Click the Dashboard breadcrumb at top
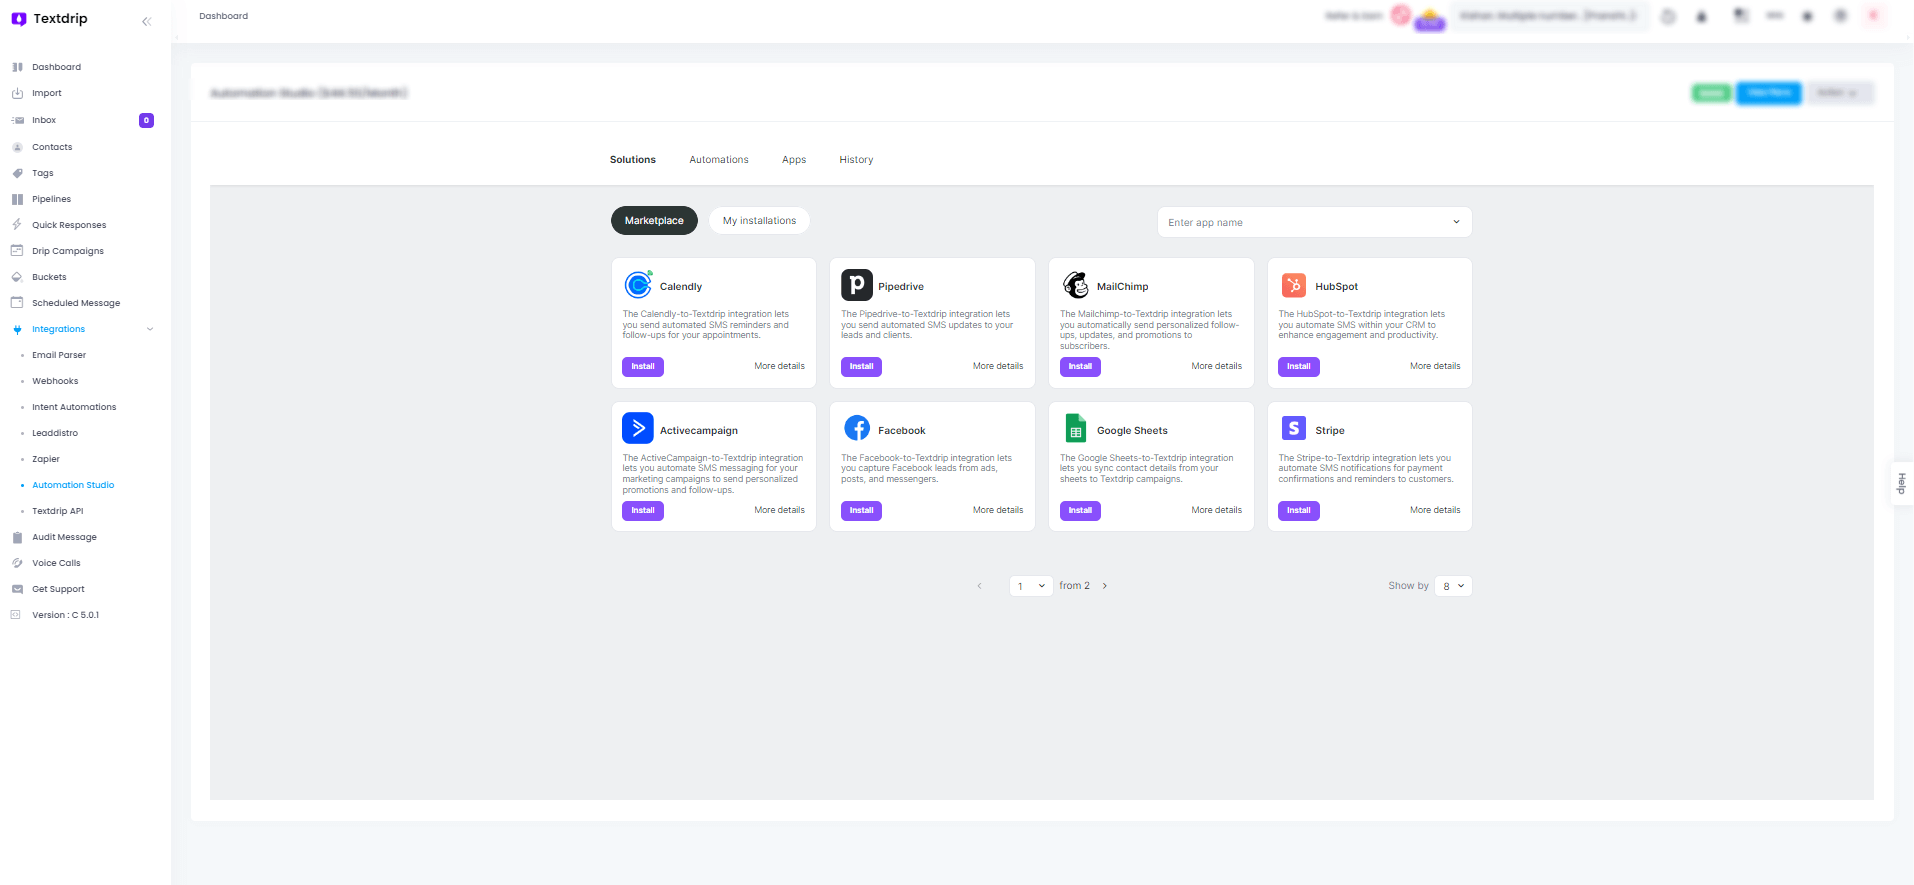The height and width of the screenshot is (885, 1914). pyautogui.click(x=223, y=16)
